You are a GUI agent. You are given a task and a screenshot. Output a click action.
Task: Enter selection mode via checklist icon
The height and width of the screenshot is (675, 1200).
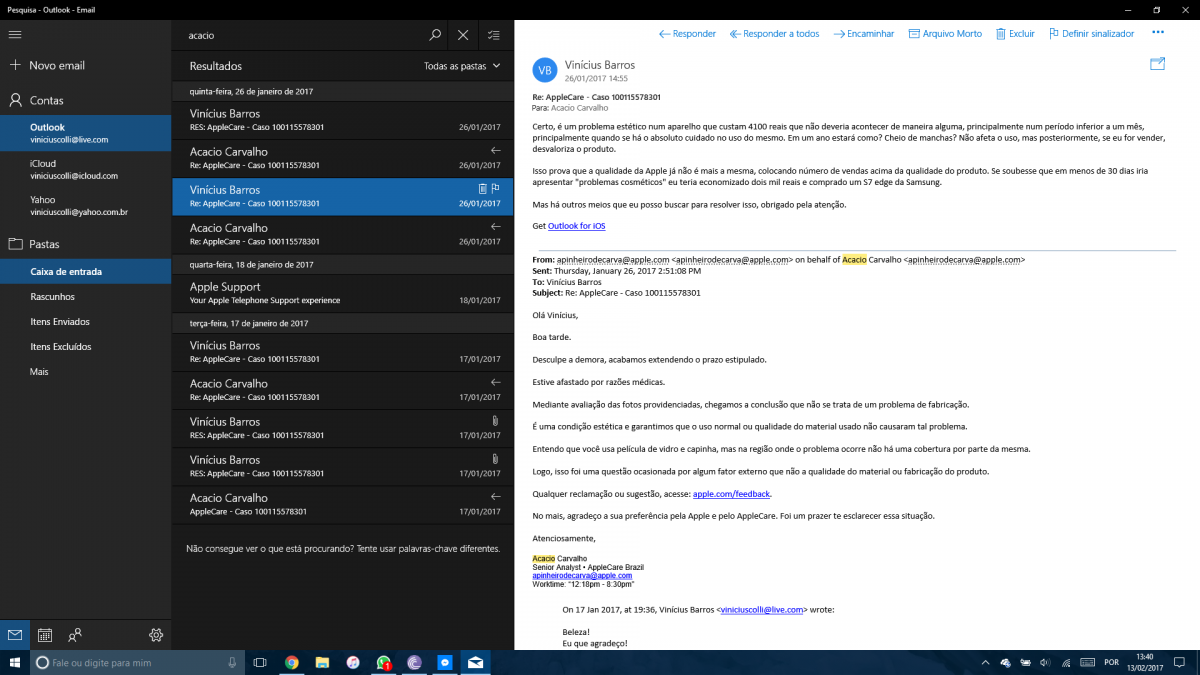[x=493, y=35]
